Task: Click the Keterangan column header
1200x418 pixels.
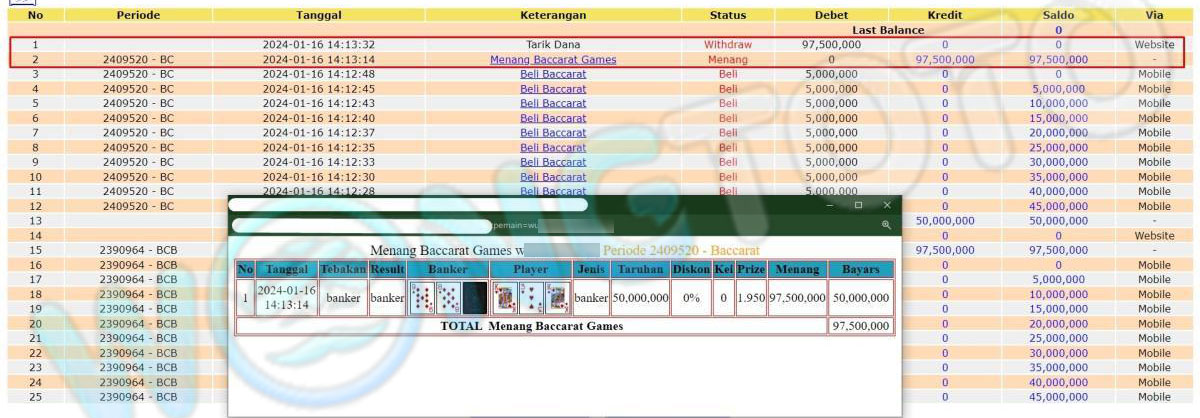Action: (553, 16)
